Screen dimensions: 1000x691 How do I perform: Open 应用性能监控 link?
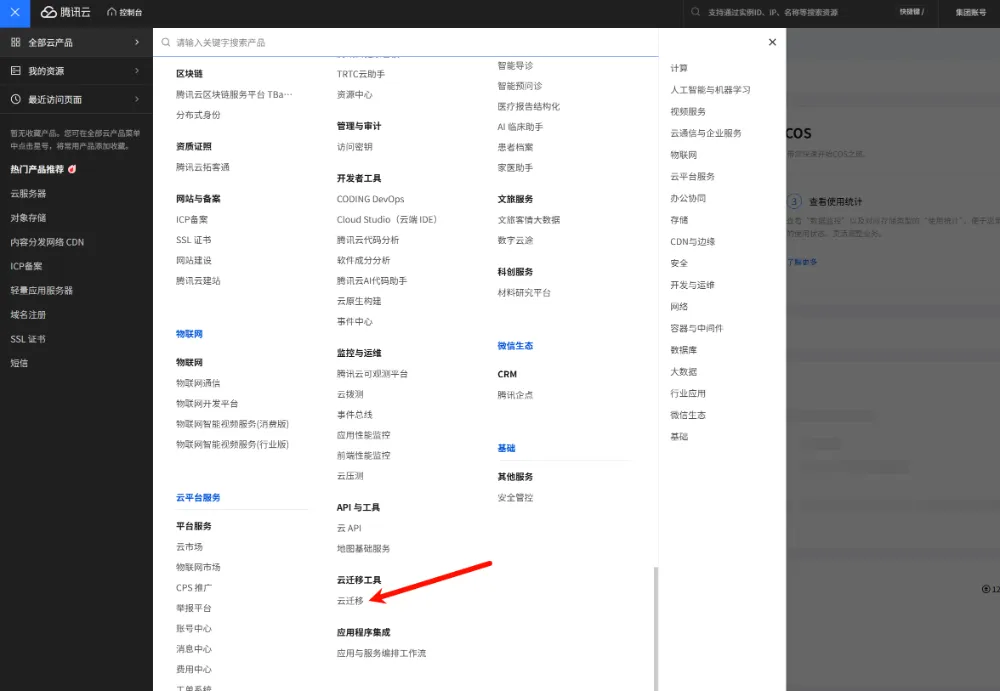(364, 435)
